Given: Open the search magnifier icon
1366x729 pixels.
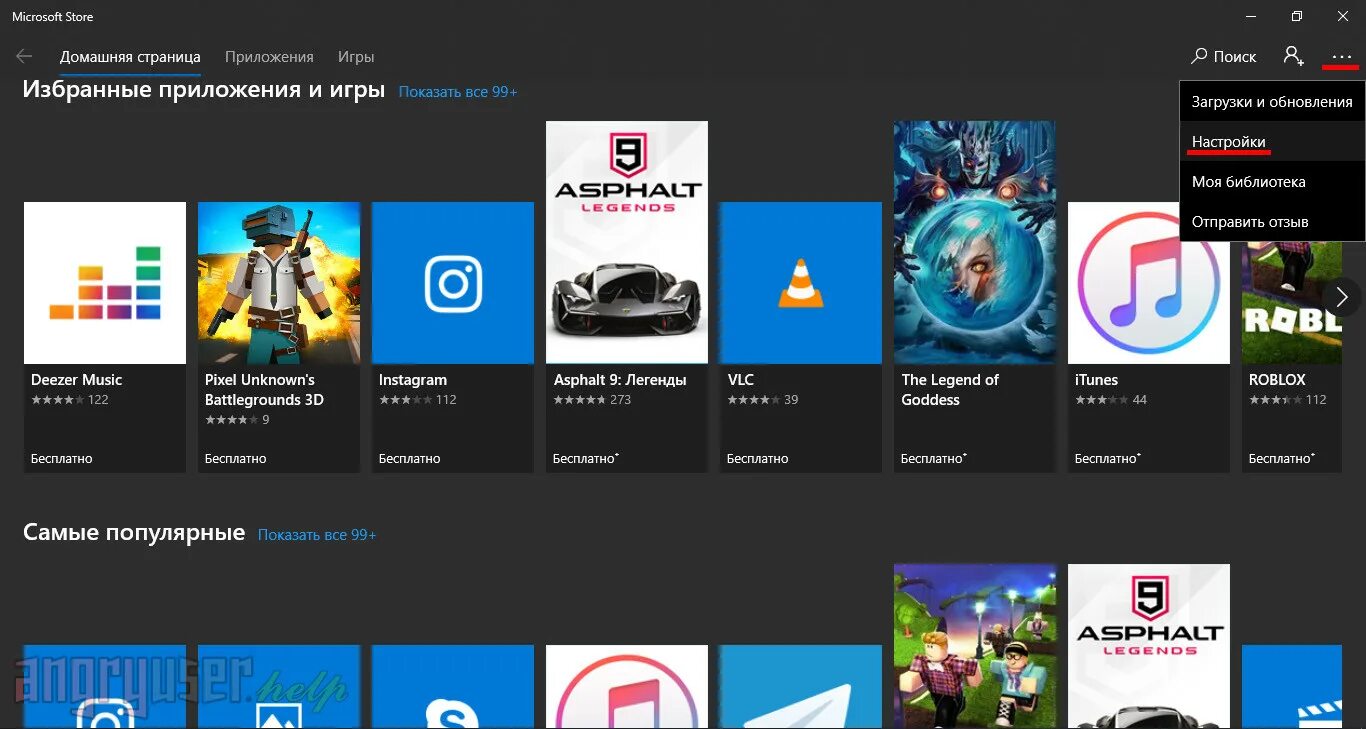Looking at the screenshot, I should [1200, 56].
